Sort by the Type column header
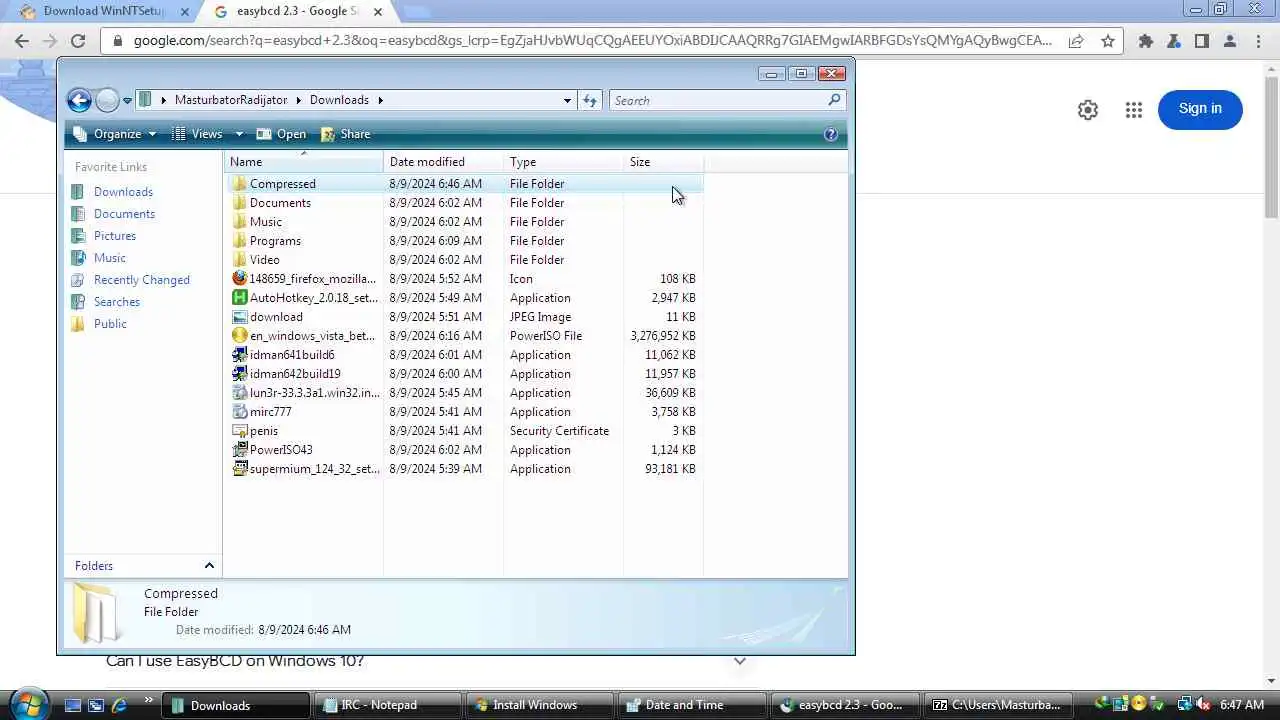 (x=563, y=162)
